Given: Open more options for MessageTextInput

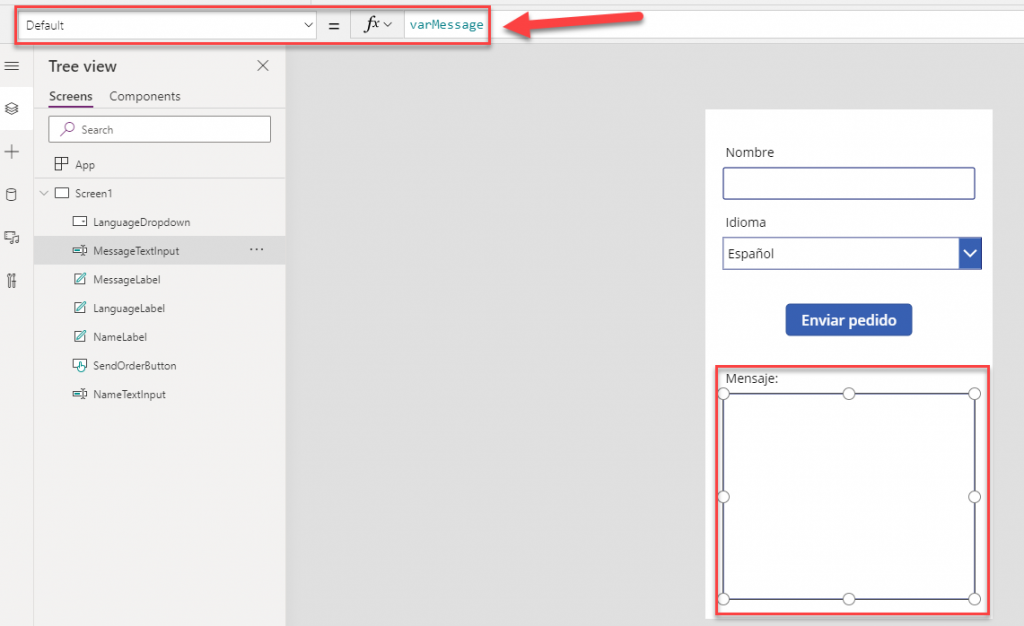Looking at the screenshot, I should pyautogui.click(x=256, y=250).
